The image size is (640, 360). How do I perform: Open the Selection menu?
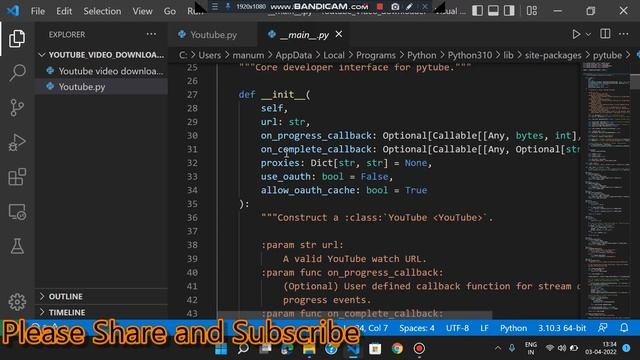click(x=102, y=11)
